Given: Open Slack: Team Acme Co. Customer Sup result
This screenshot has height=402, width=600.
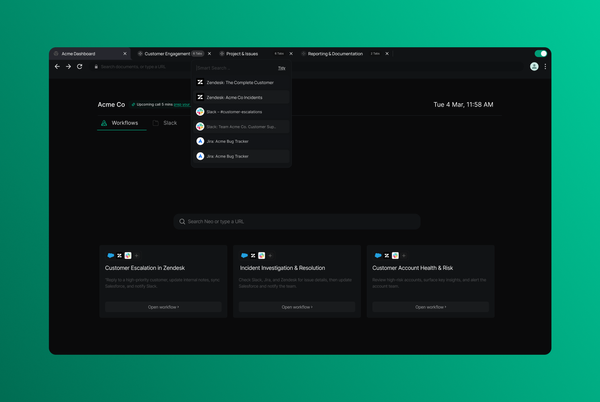Looking at the screenshot, I should (x=241, y=127).
